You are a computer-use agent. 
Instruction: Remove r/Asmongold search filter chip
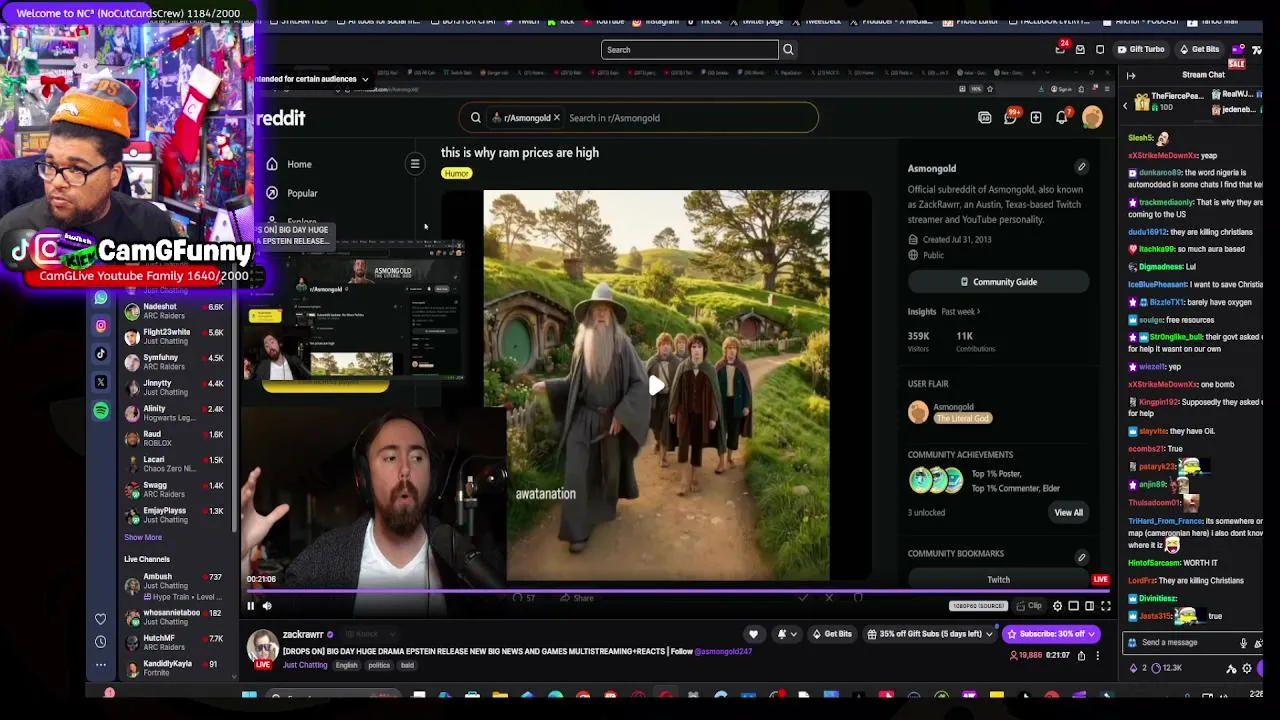click(557, 118)
